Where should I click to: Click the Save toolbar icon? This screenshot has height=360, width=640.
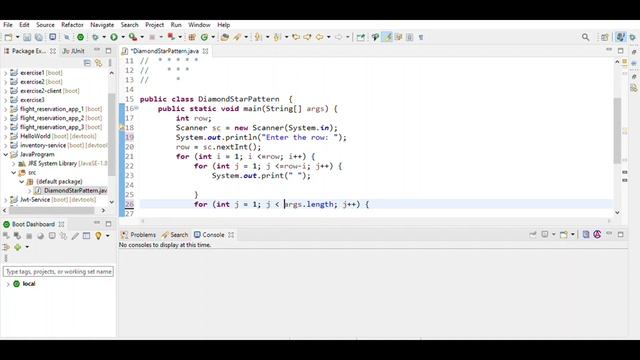tap(27, 37)
